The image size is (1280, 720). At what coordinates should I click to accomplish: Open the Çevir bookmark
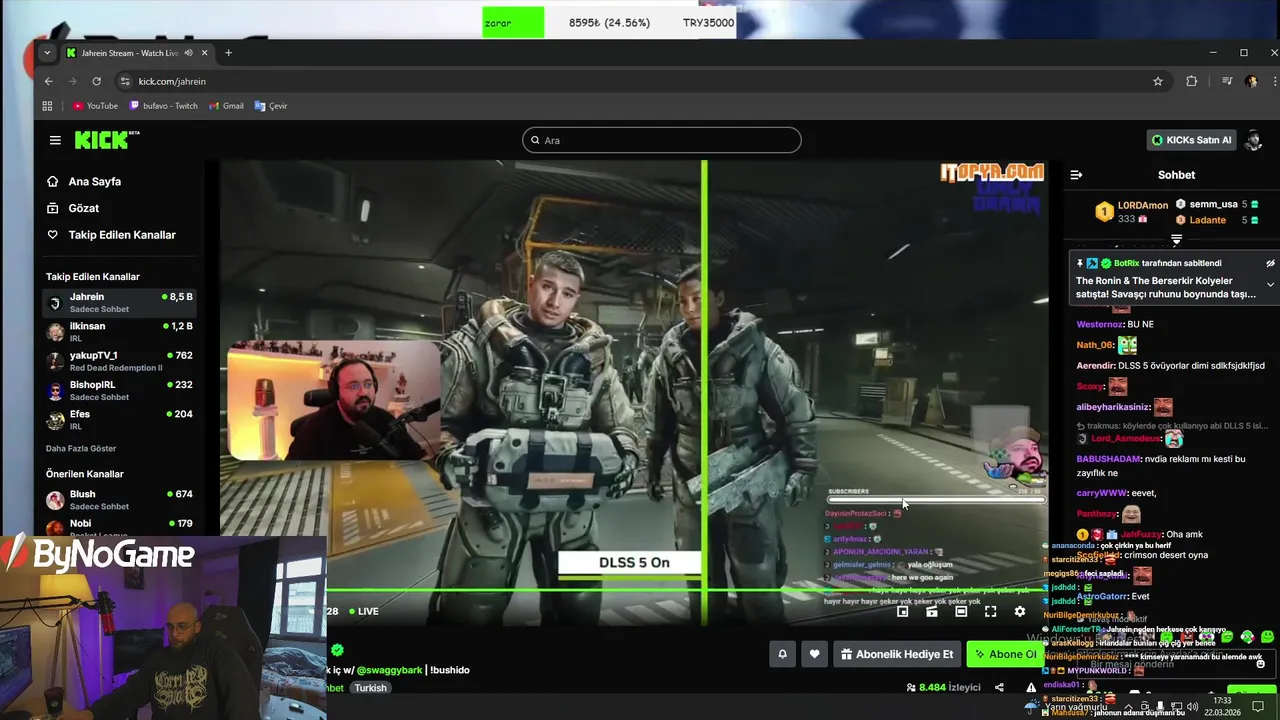[x=271, y=106]
